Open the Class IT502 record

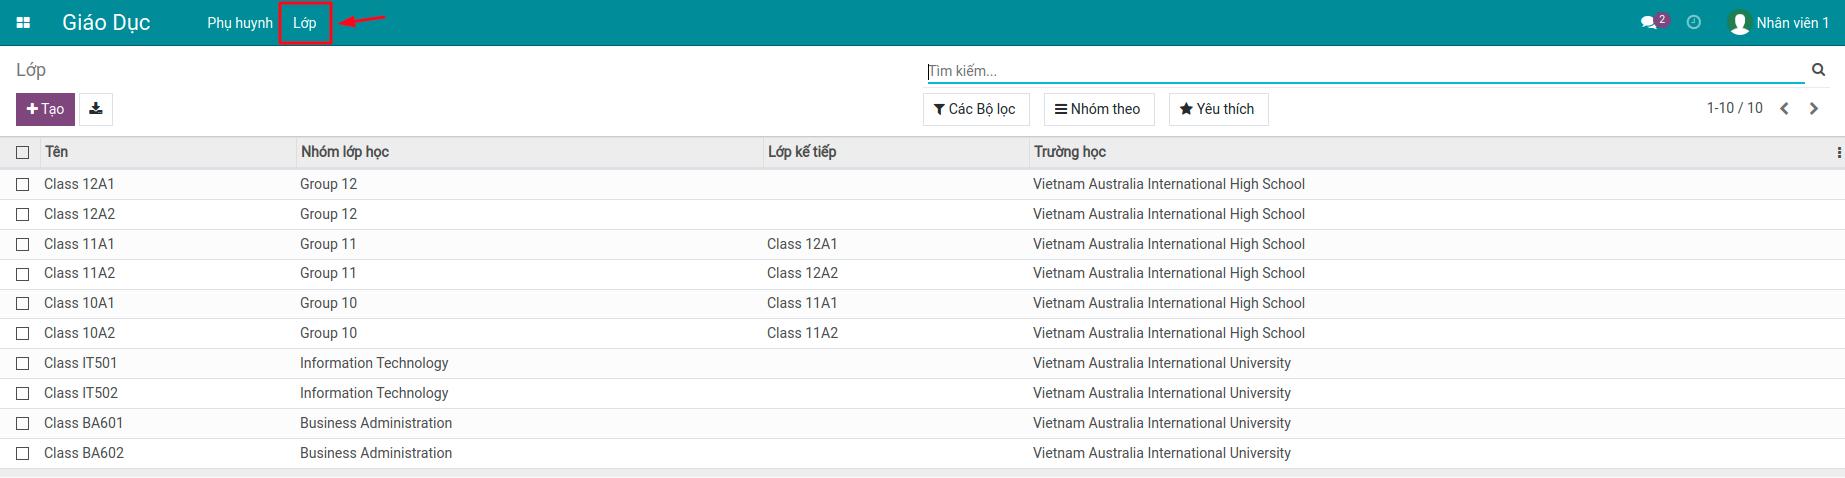(81, 393)
